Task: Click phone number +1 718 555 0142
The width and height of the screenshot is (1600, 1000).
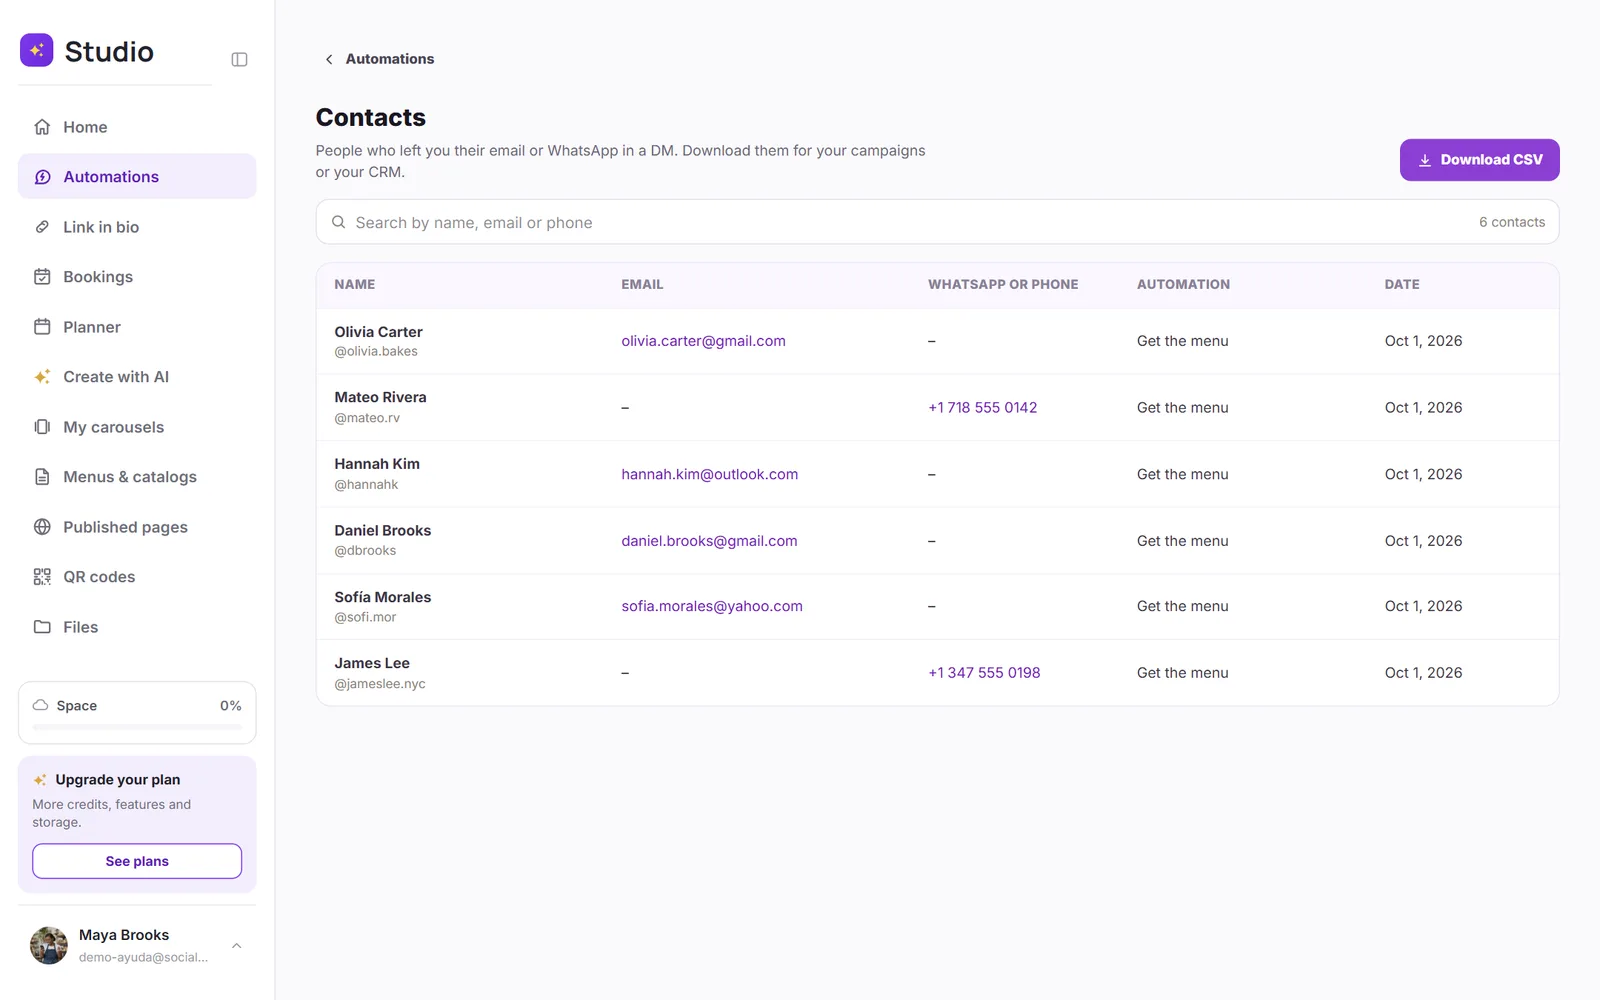Action: (982, 408)
